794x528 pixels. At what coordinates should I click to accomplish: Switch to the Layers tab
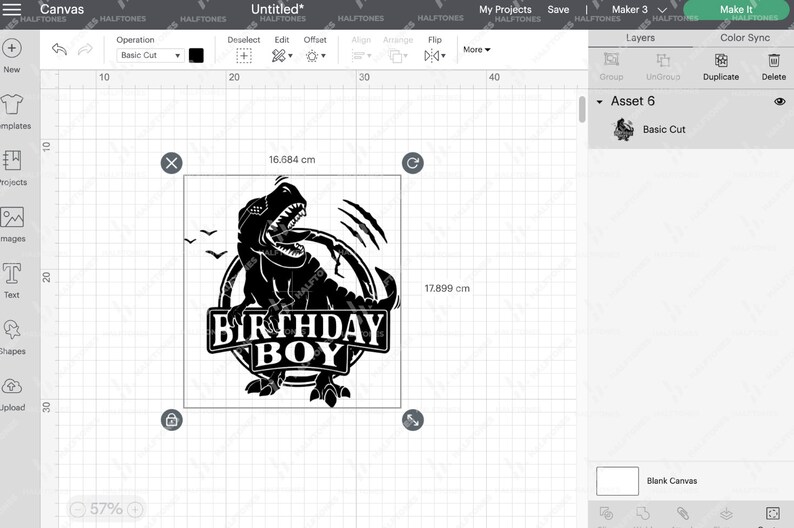(x=640, y=38)
